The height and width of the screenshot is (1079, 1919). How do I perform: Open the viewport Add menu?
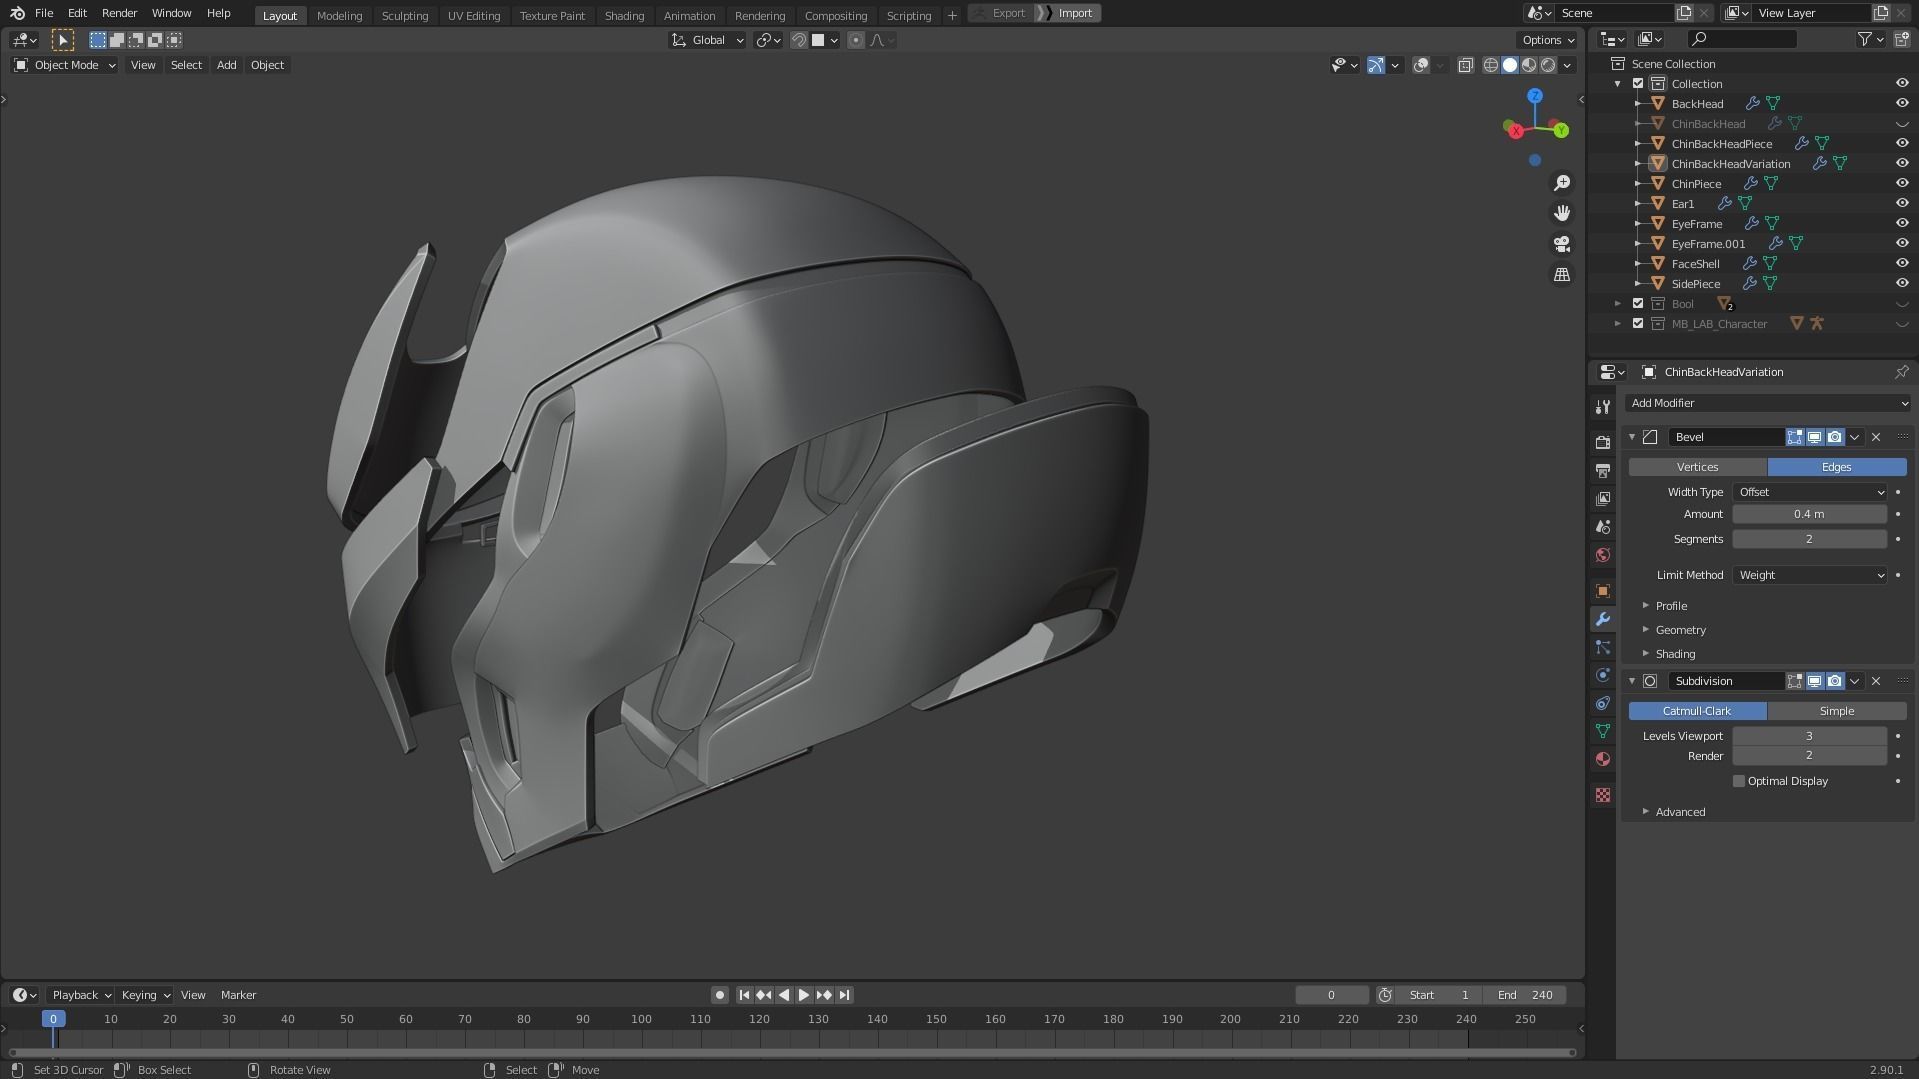[x=226, y=65]
